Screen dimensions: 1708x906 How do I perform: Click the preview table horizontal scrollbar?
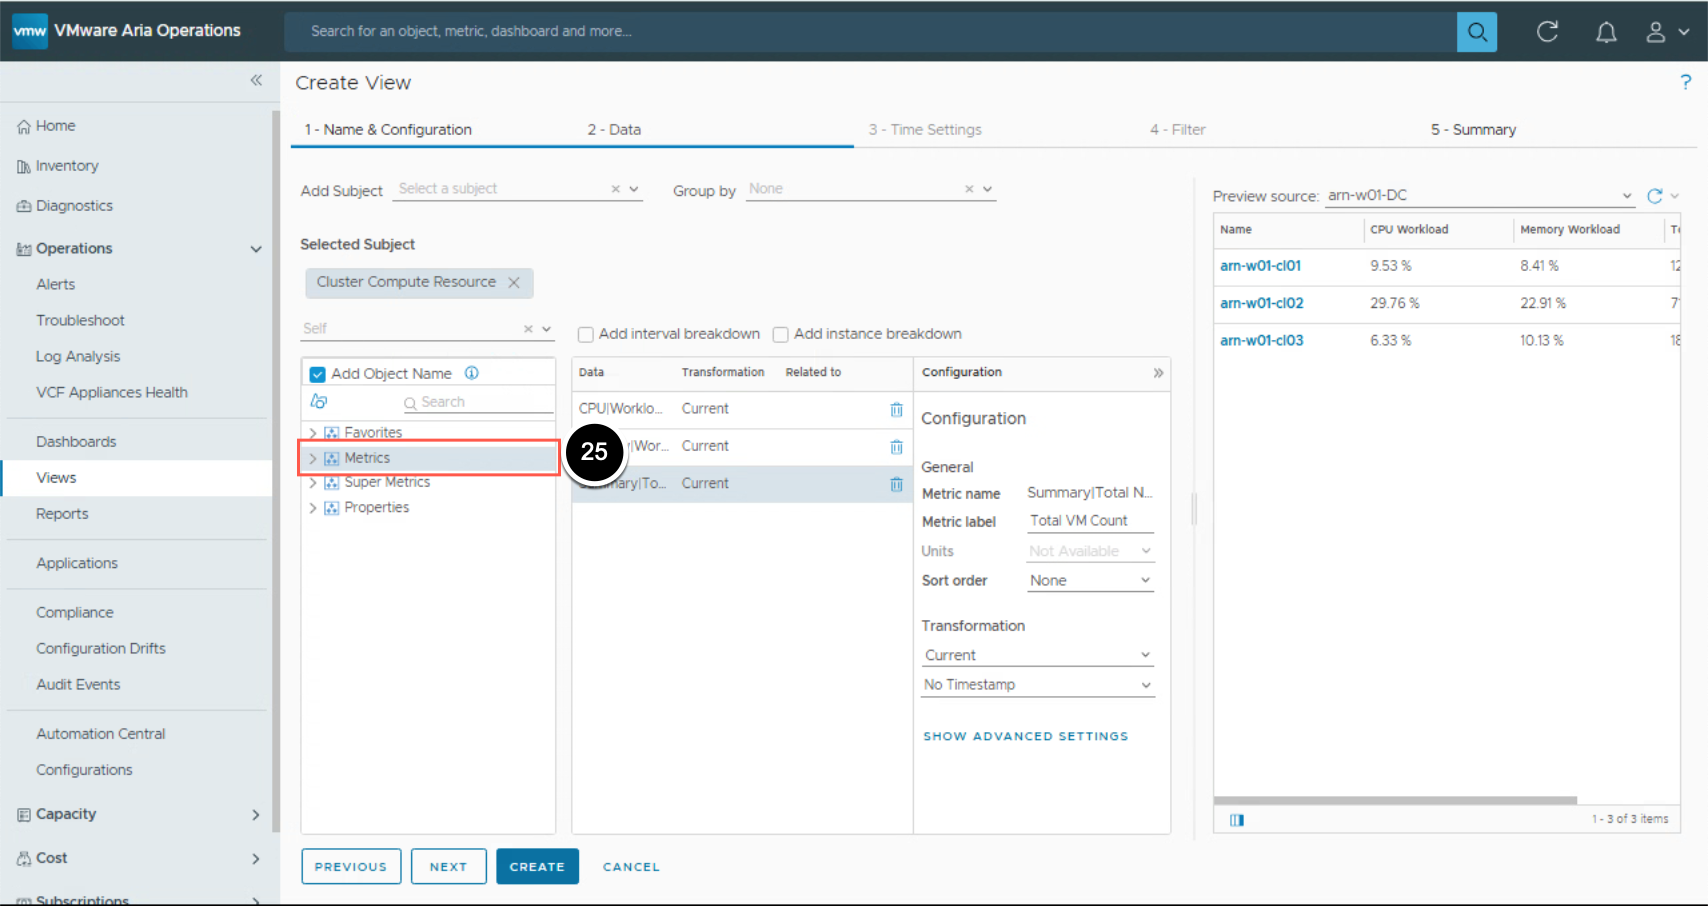pyautogui.click(x=1395, y=800)
